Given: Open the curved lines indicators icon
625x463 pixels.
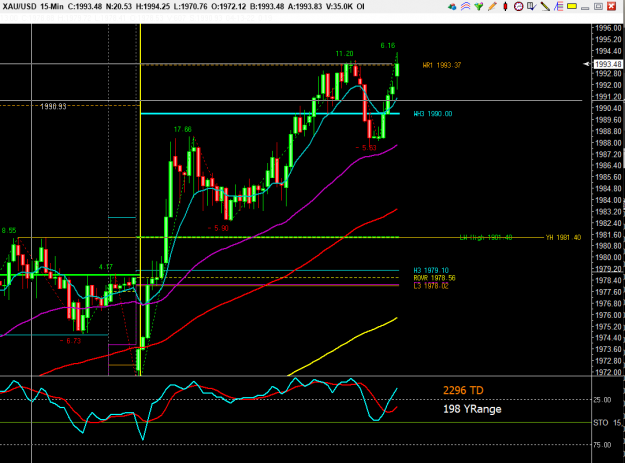Looking at the screenshot, I should (x=465, y=6).
